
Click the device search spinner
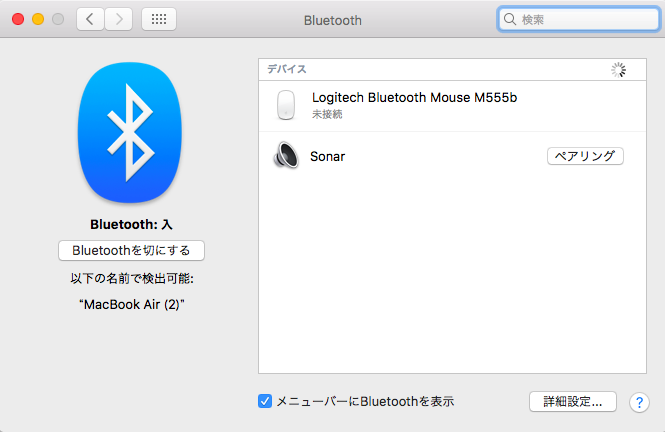[x=618, y=70]
